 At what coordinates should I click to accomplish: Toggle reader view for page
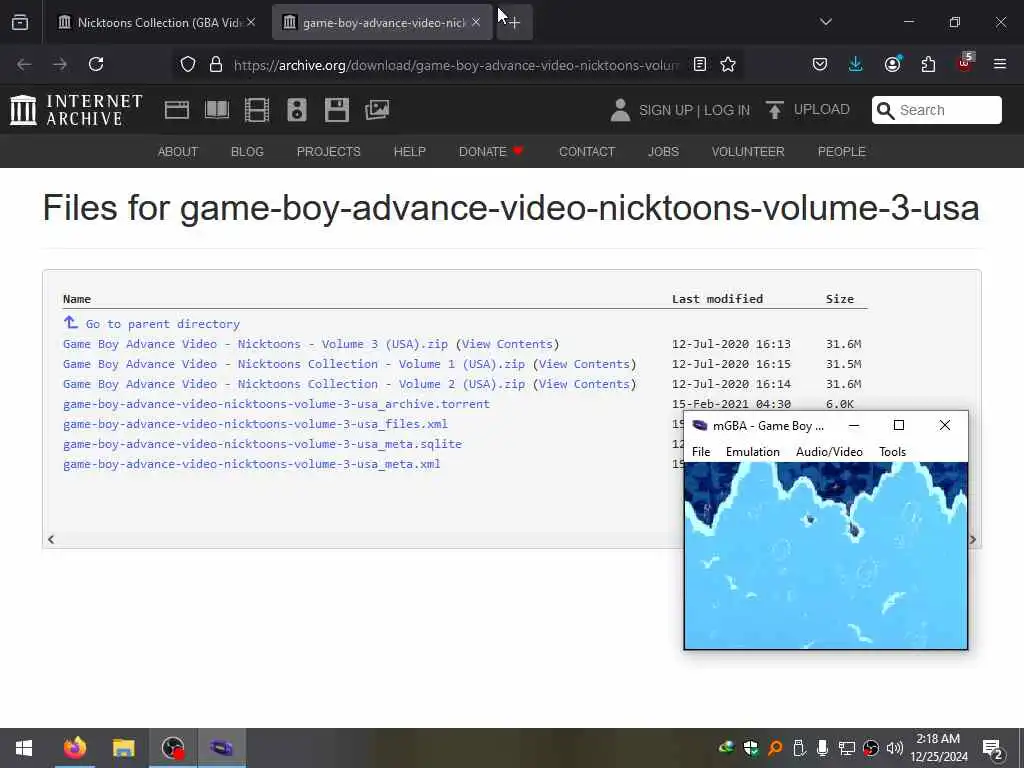700,64
